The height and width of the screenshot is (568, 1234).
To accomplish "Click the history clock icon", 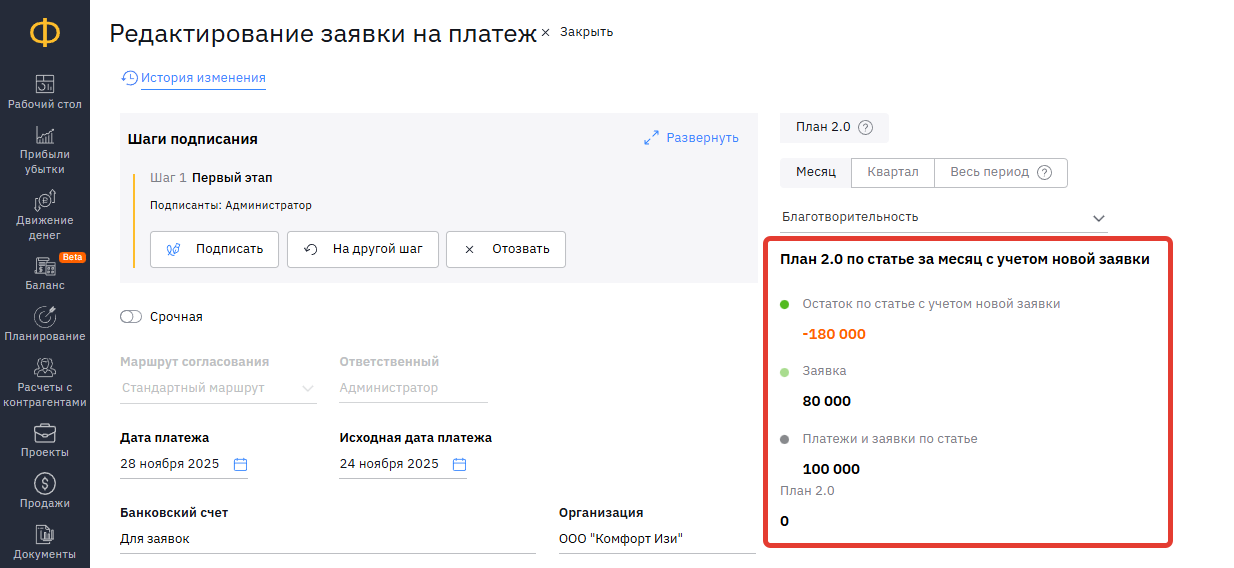I will [x=129, y=78].
